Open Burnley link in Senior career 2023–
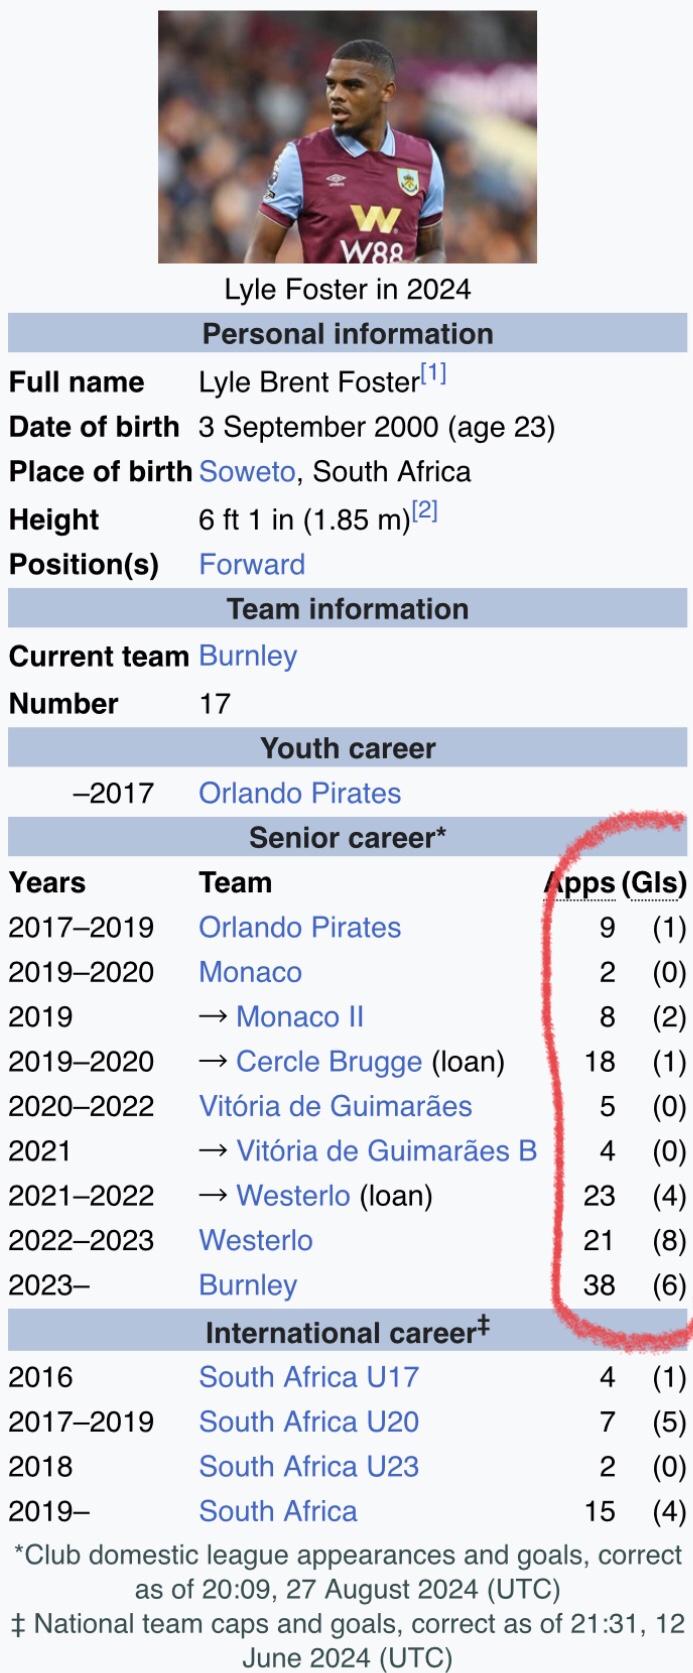Screen dimensions: 693x1673 pos(248,1286)
